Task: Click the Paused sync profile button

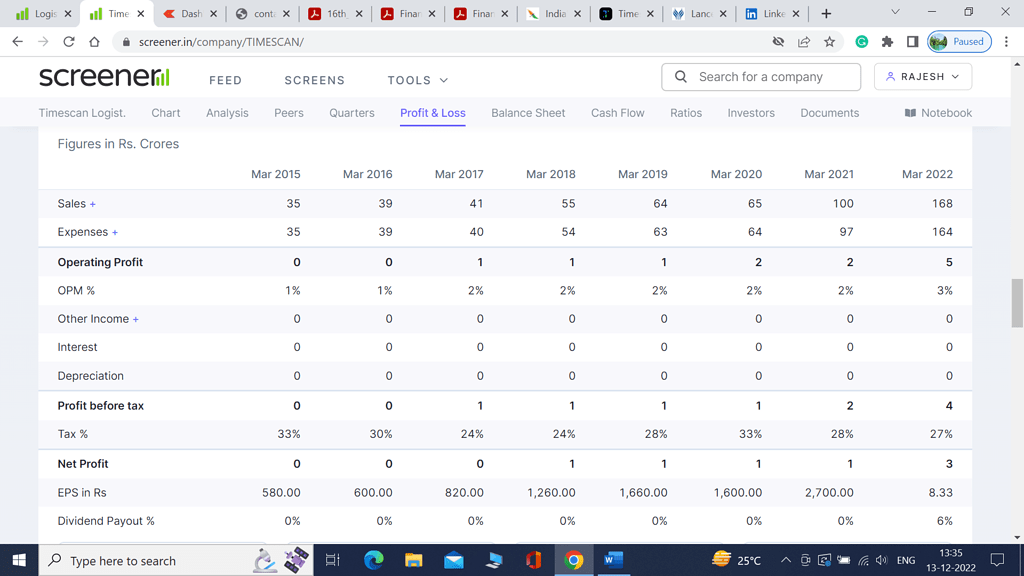Action: tap(959, 42)
